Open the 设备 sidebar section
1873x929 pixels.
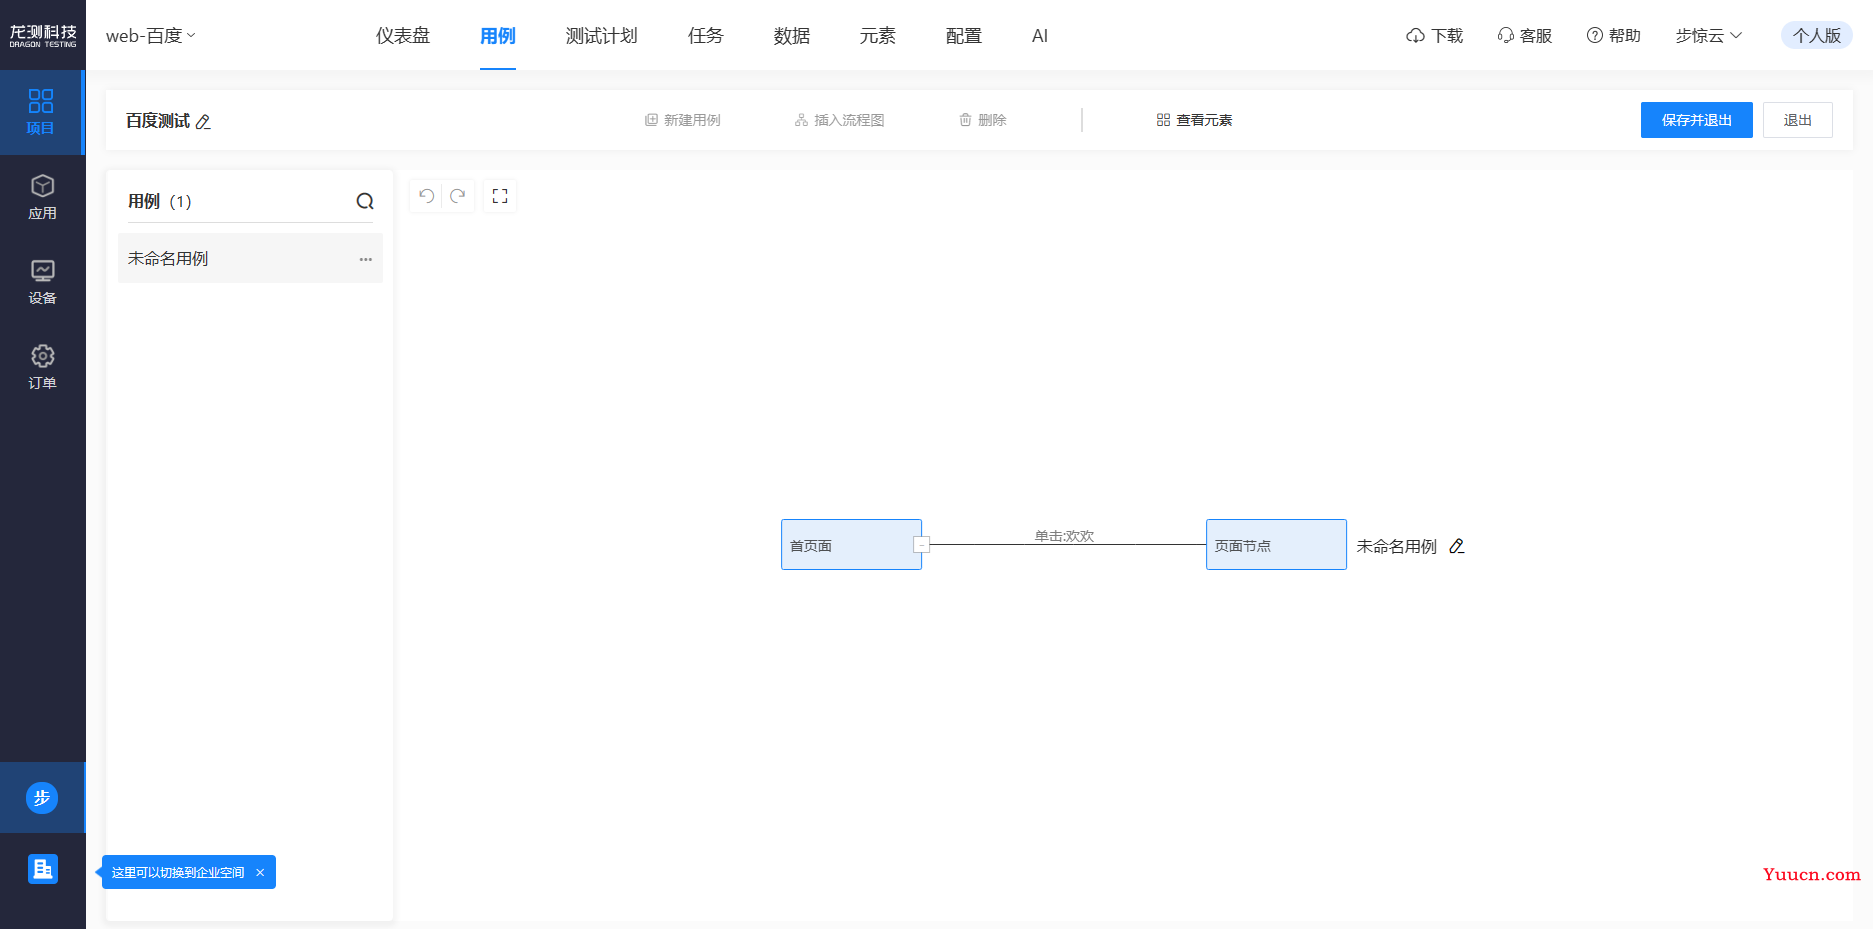pyautogui.click(x=42, y=282)
